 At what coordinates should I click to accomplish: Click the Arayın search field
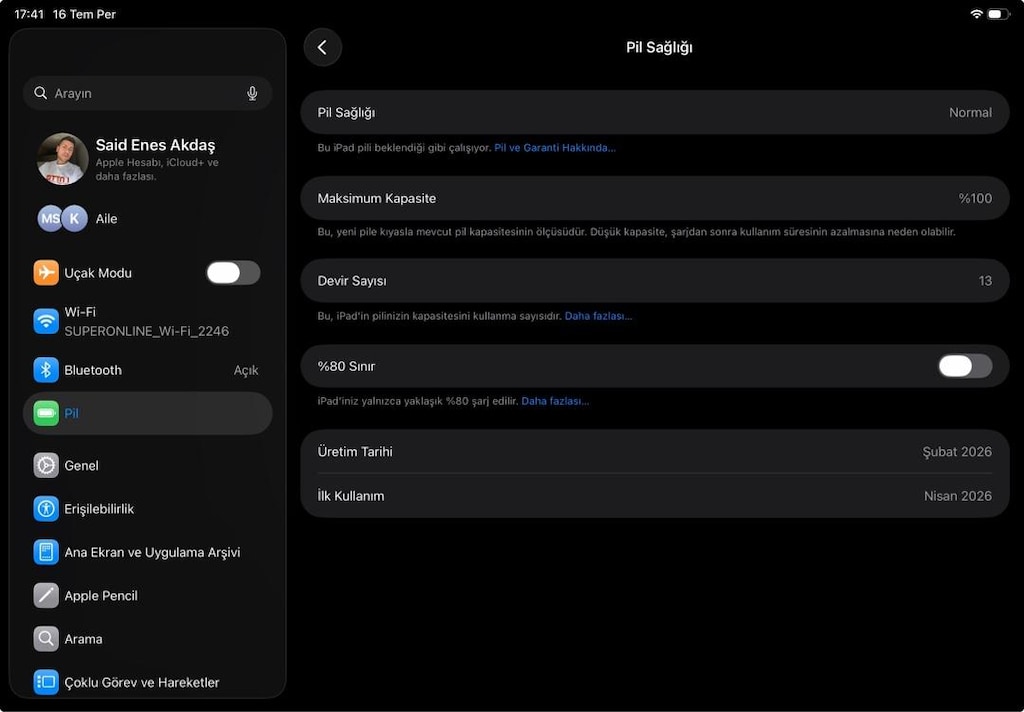point(148,93)
